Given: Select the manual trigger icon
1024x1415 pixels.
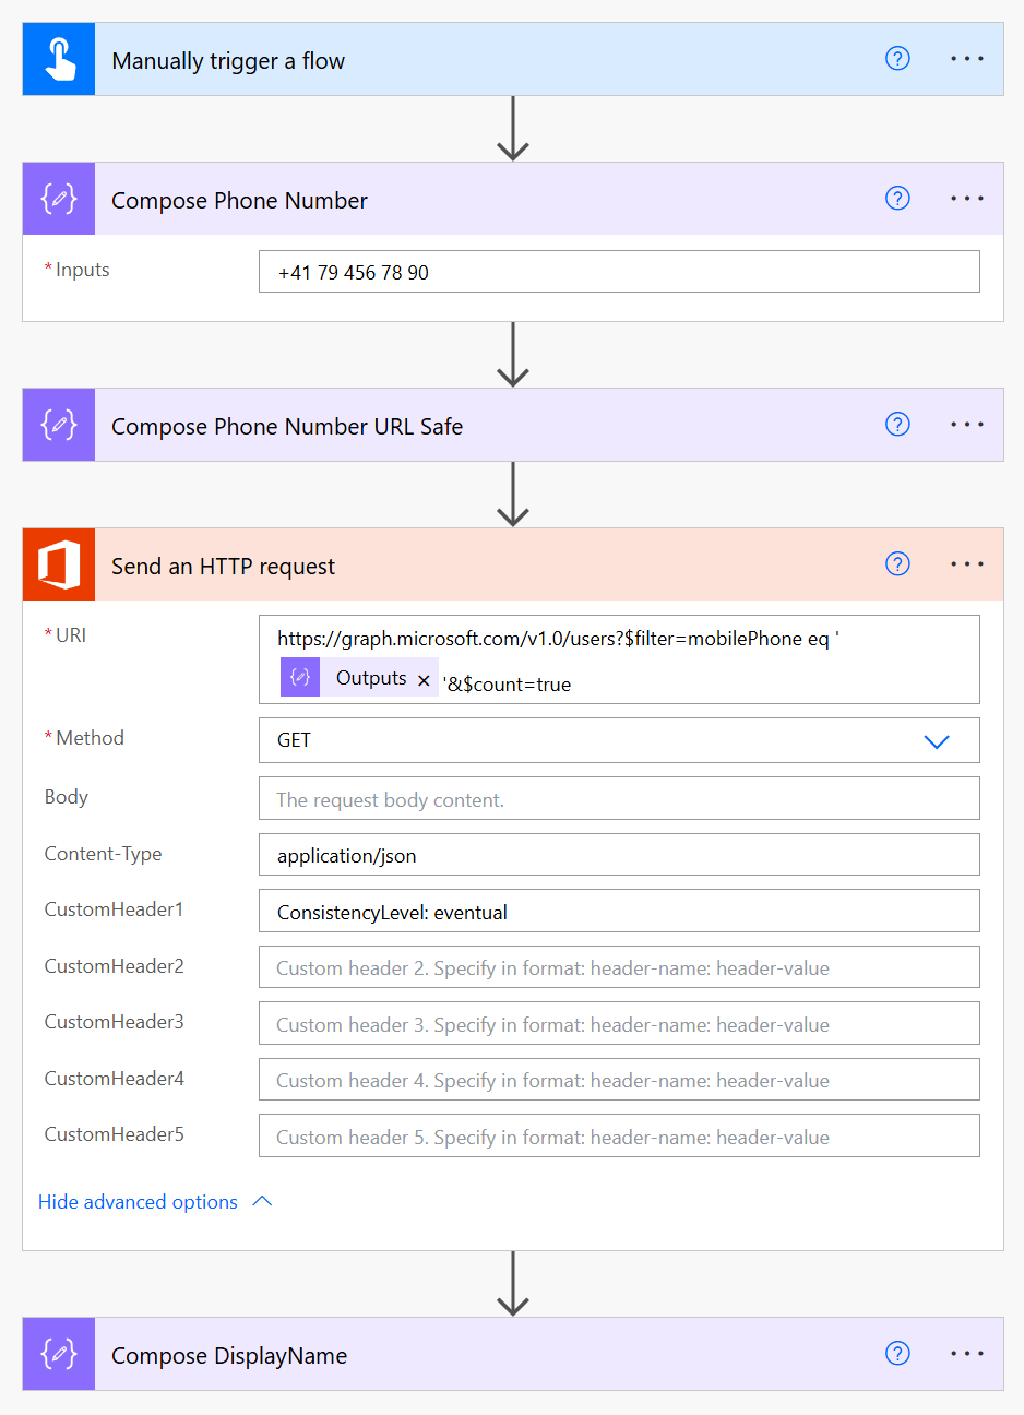Looking at the screenshot, I should point(58,58).
